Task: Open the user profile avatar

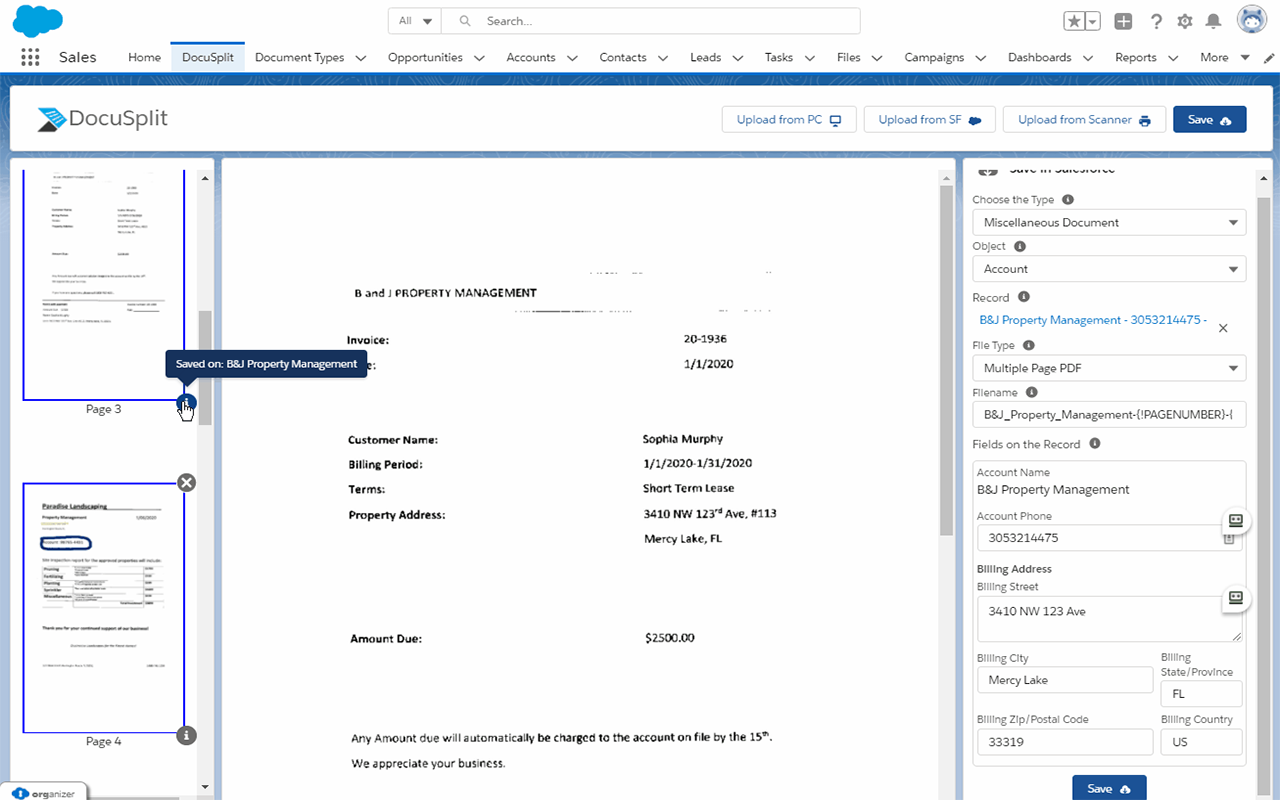Action: pos(1252,20)
